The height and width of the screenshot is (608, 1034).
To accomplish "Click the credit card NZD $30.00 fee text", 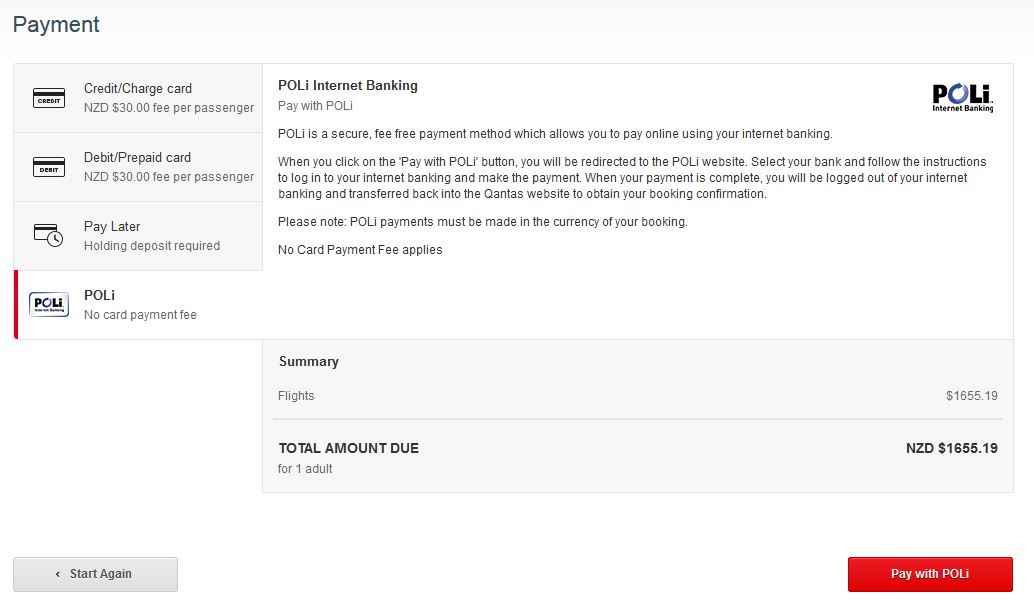I will click(169, 108).
